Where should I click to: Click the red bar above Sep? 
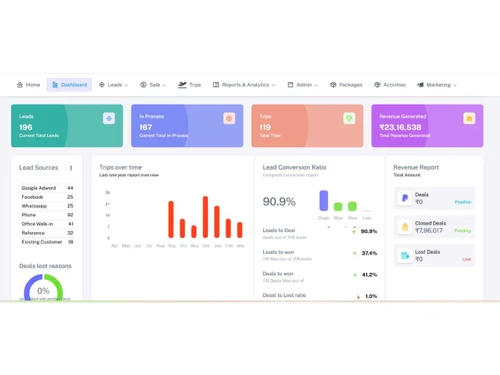(x=171, y=219)
